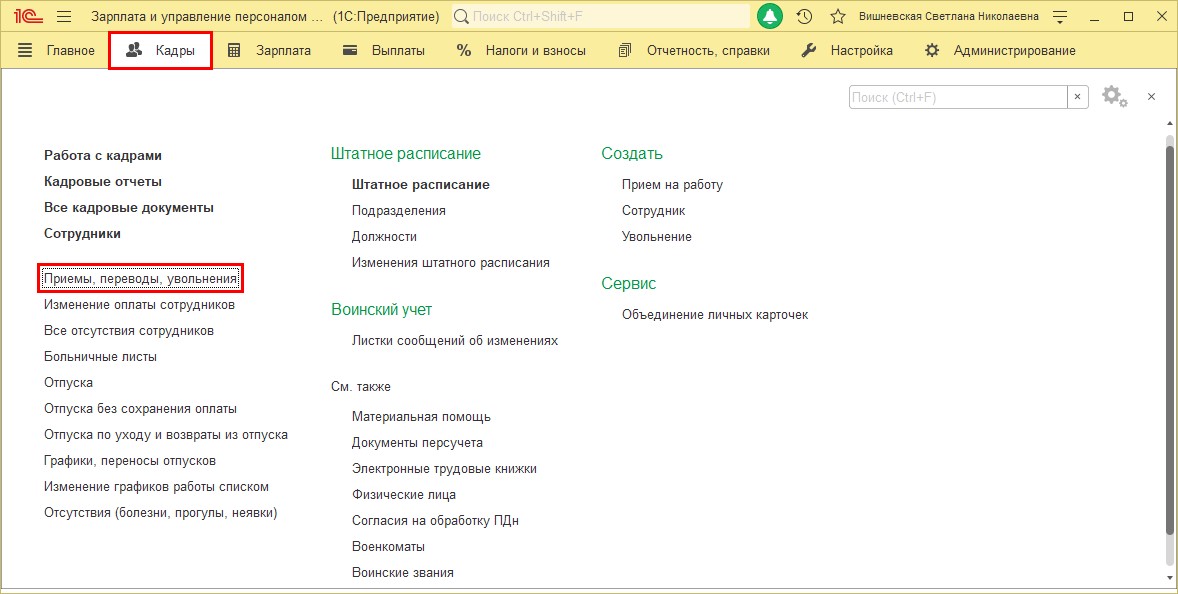The height and width of the screenshot is (594, 1178).
Task: Open Изменение графиков работы списком
Action: point(156,487)
